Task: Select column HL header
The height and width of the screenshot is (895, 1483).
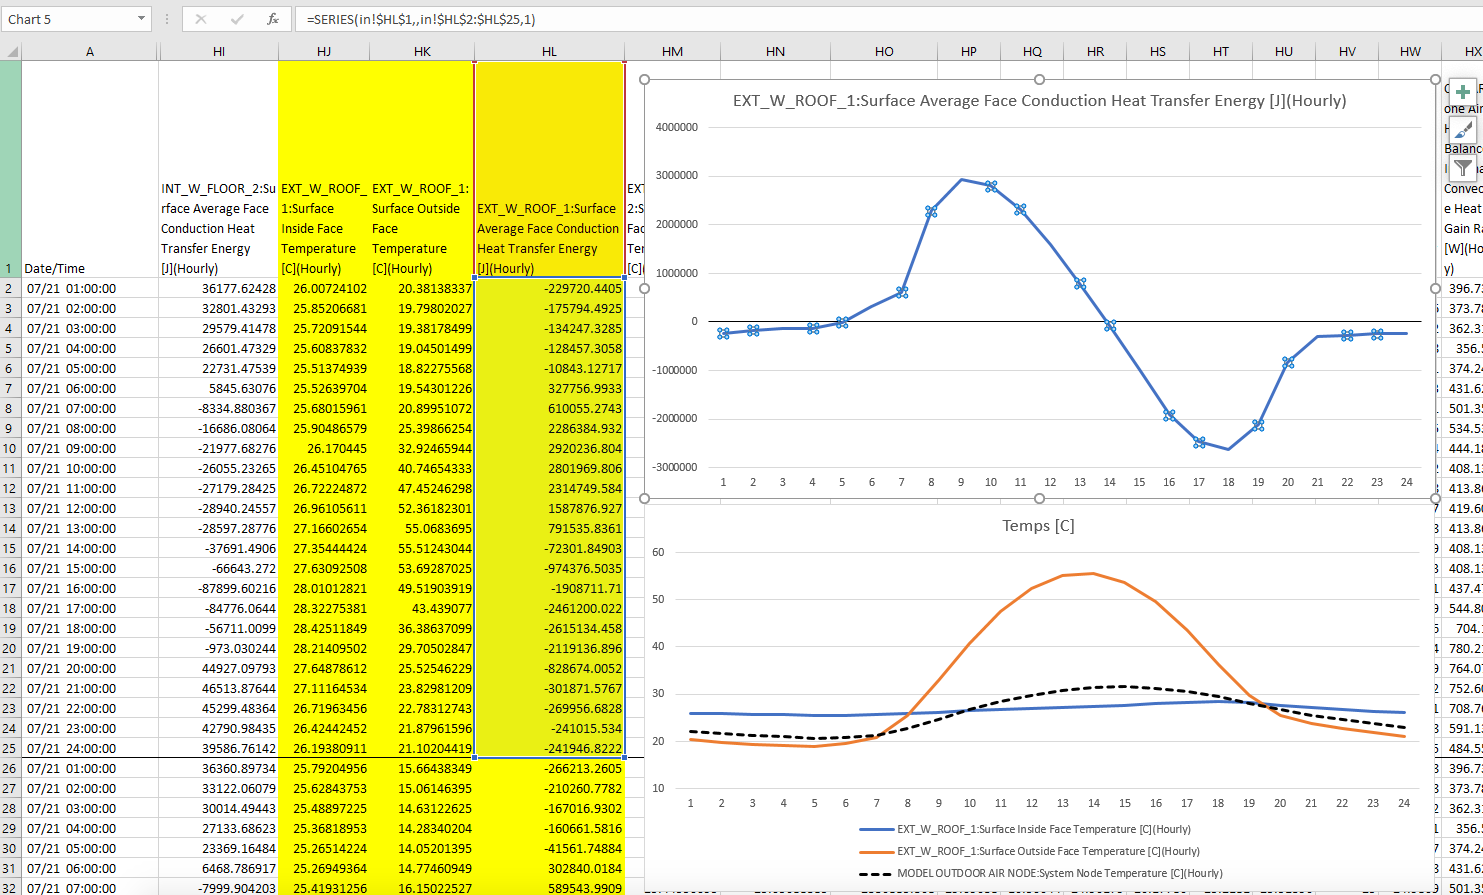Action: click(549, 51)
